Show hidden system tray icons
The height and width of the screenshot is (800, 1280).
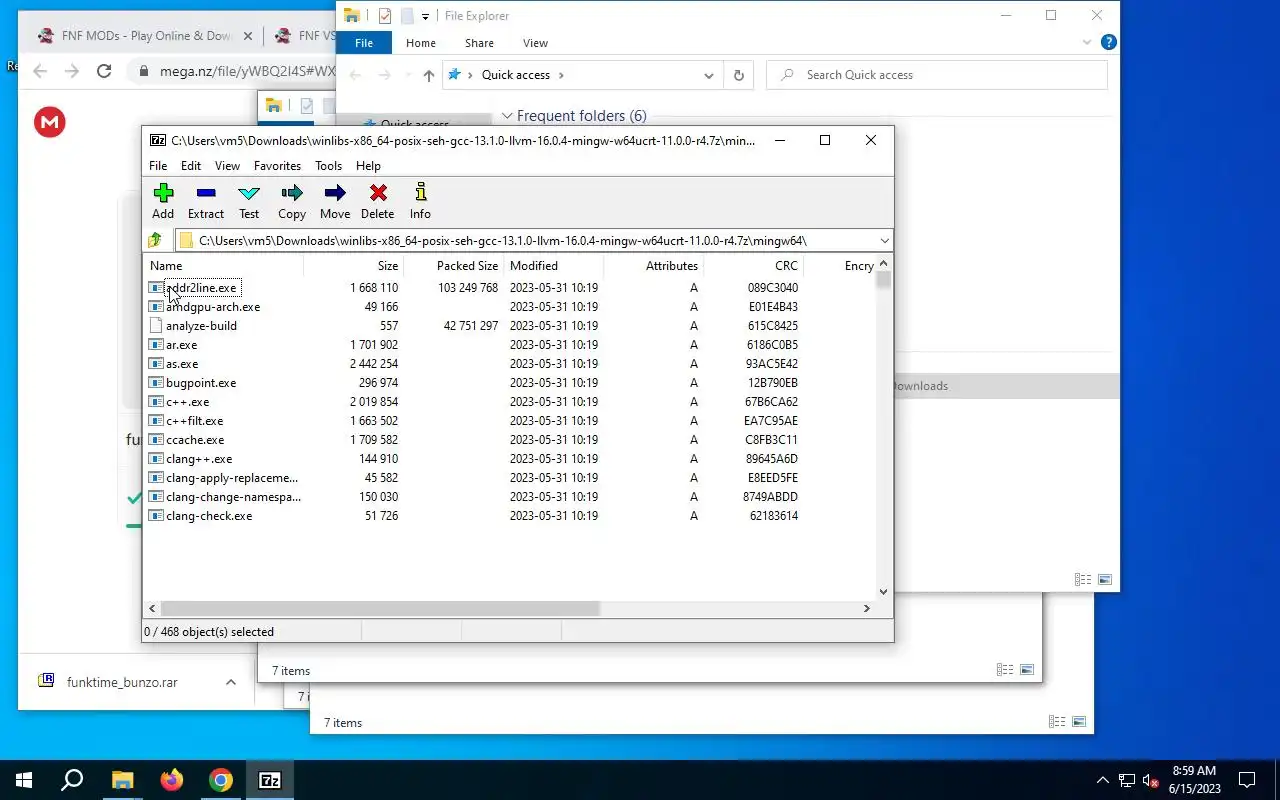click(x=1103, y=780)
